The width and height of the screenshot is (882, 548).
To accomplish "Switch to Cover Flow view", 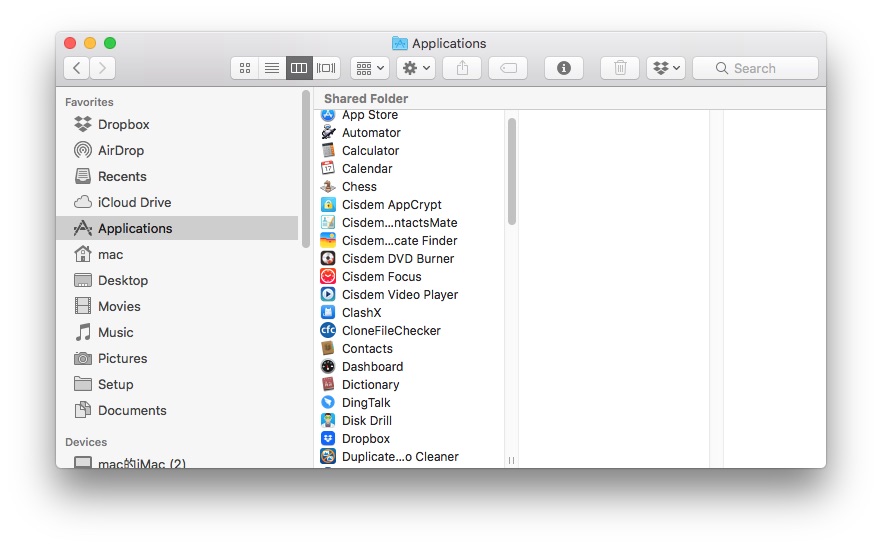I will pos(326,68).
